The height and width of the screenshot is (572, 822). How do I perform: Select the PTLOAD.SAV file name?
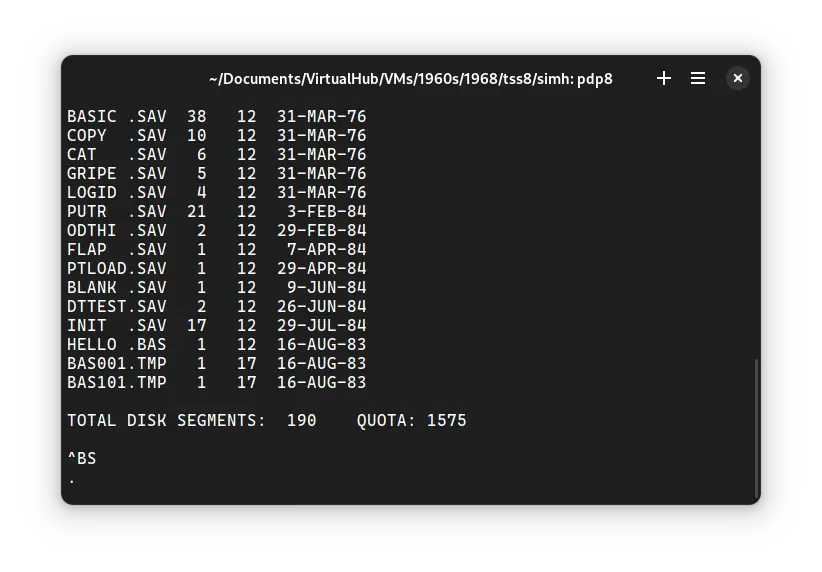tap(117, 268)
